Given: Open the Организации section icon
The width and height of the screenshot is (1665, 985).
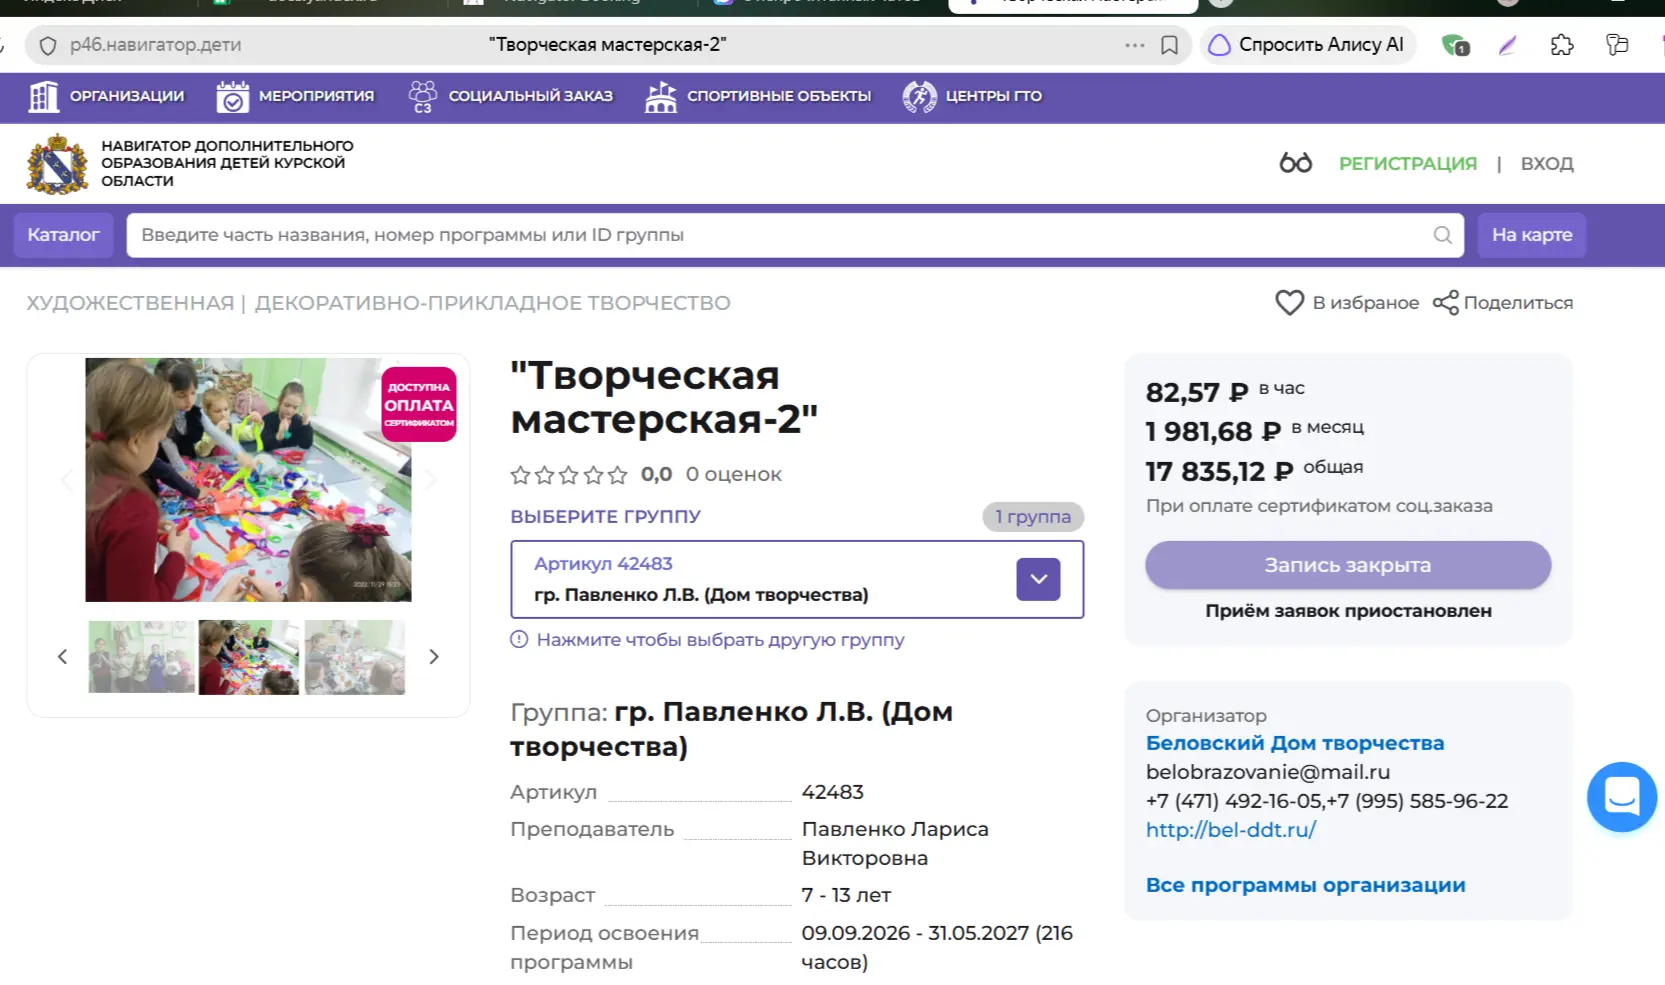Looking at the screenshot, I should pyautogui.click(x=43, y=96).
